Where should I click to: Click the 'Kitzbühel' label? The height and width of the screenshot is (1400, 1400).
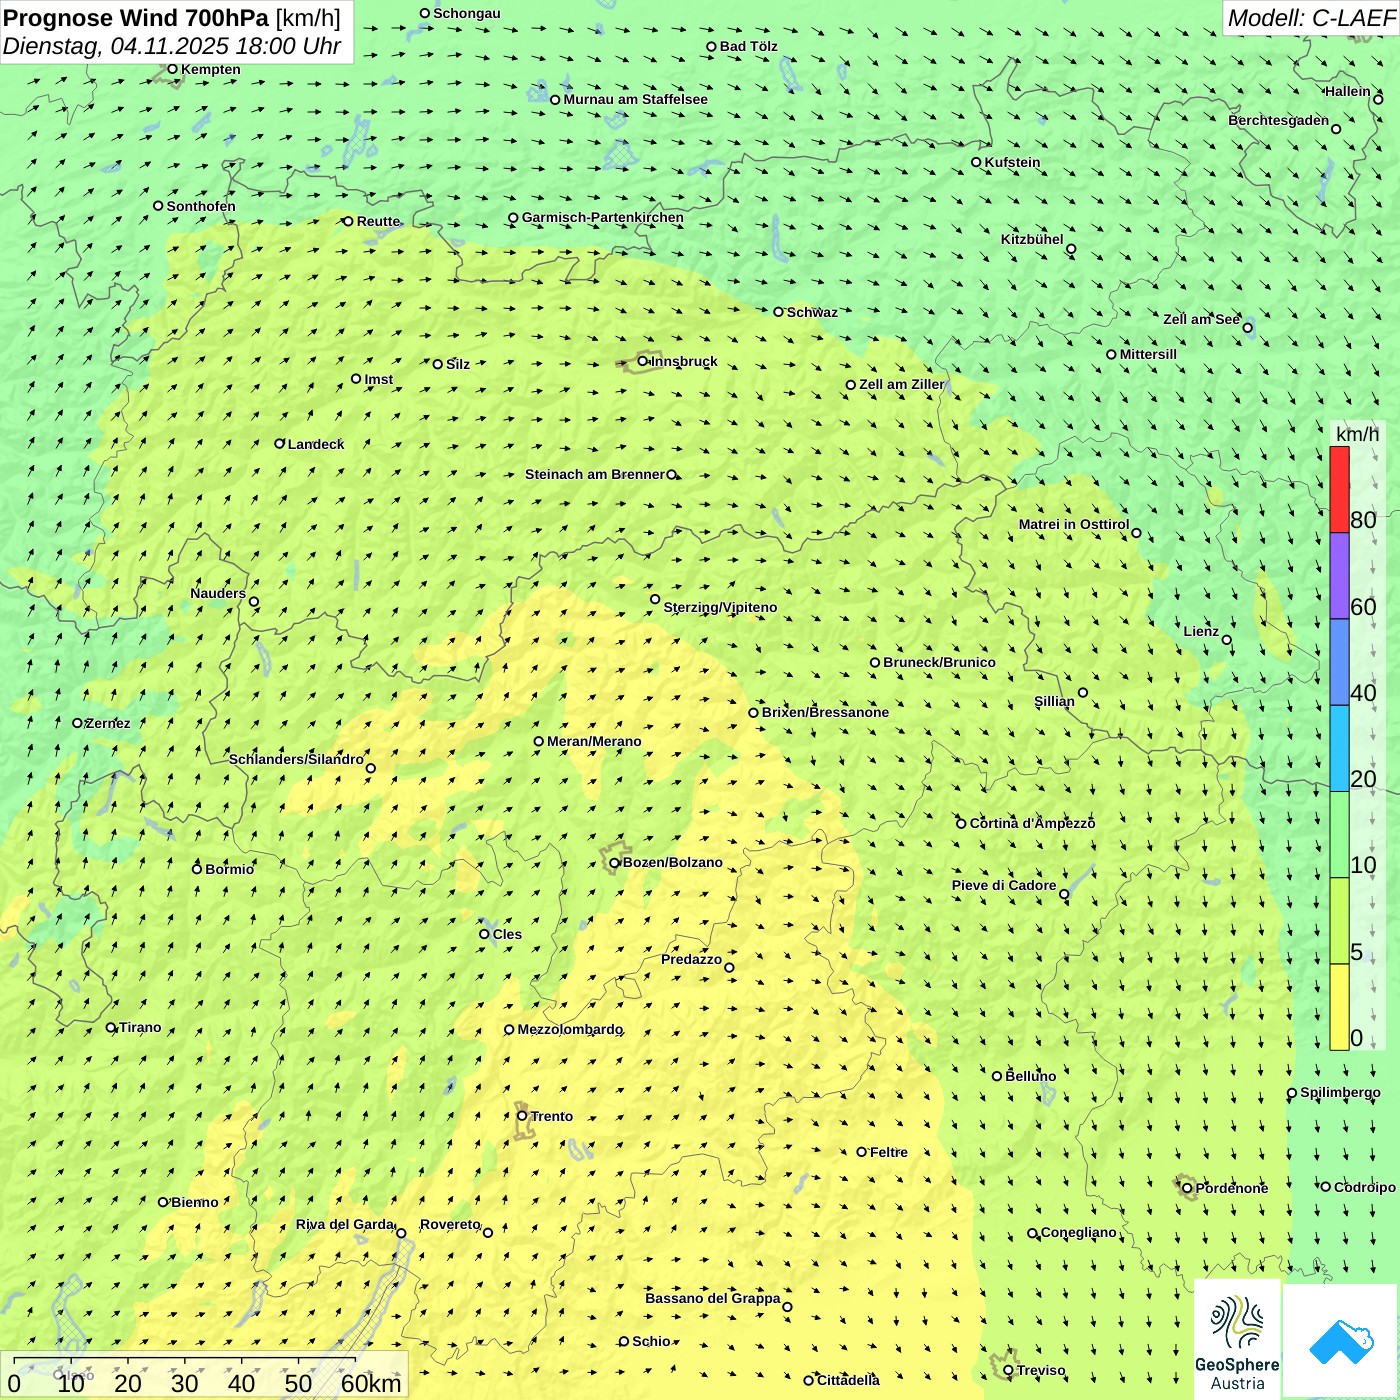pyautogui.click(x=1032, y=239)
